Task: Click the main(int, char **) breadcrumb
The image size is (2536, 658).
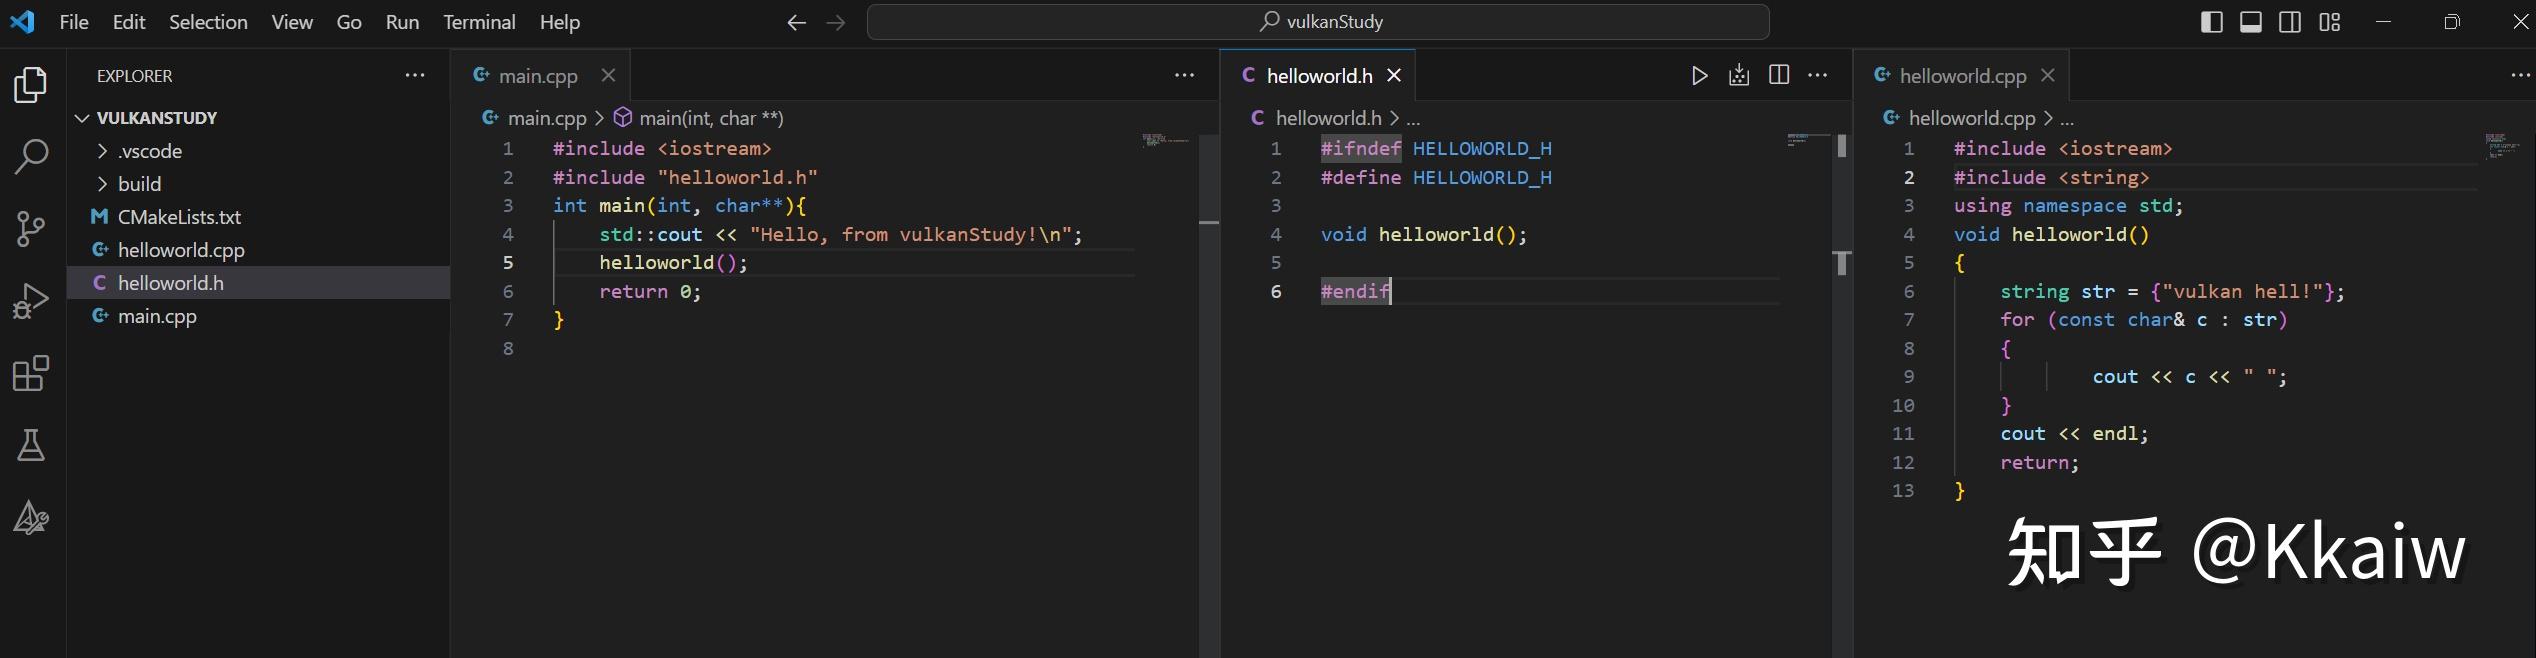Action: tap(710, 118)
